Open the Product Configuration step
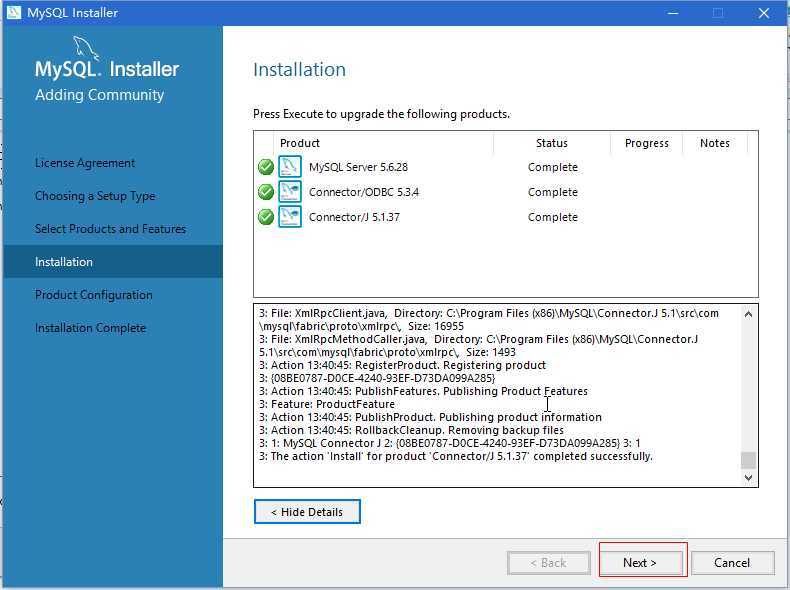790x590 pixels. (x=94, y=295)
